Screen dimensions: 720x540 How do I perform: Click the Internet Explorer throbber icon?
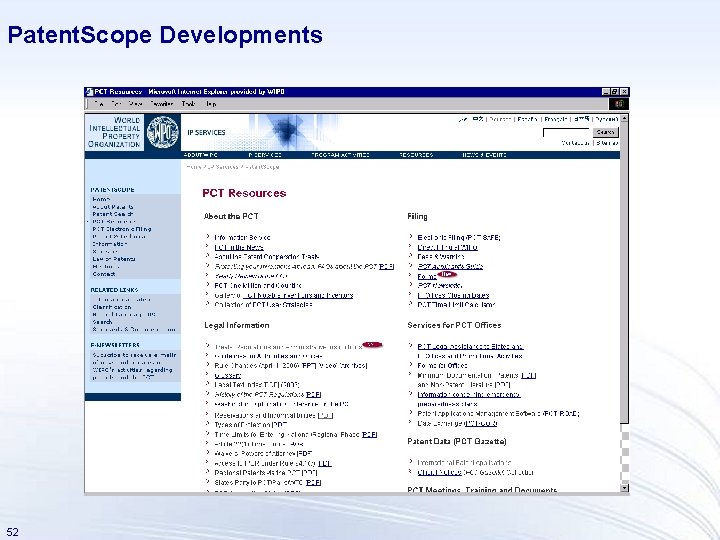point(619,104)
